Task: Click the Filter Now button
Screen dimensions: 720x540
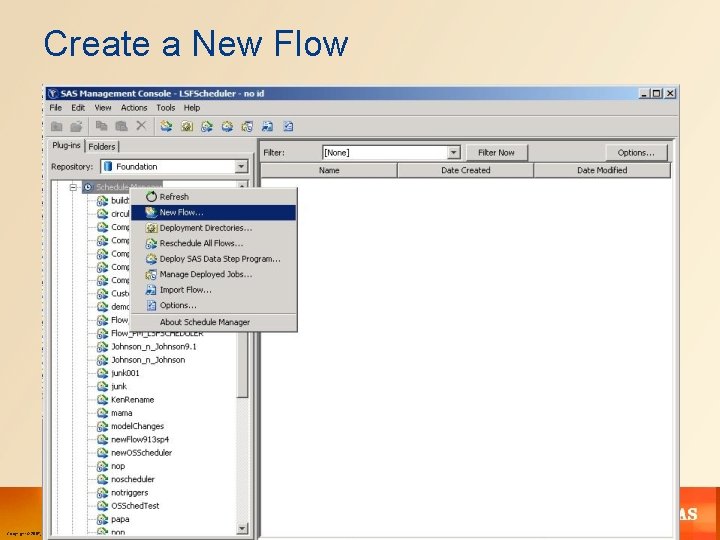Action: 496,152
